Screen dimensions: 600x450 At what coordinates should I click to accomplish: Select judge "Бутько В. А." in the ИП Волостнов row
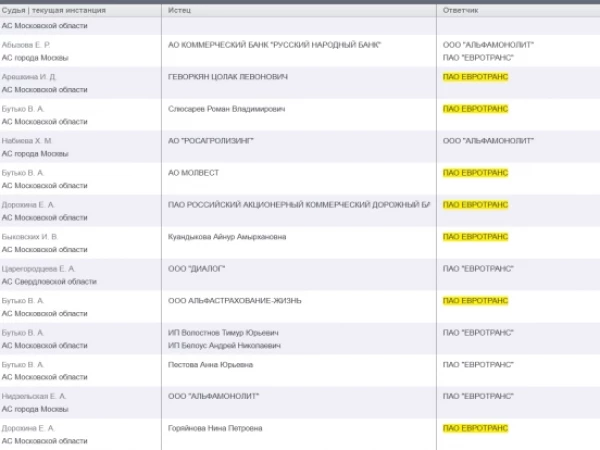[x=23, y=333]
